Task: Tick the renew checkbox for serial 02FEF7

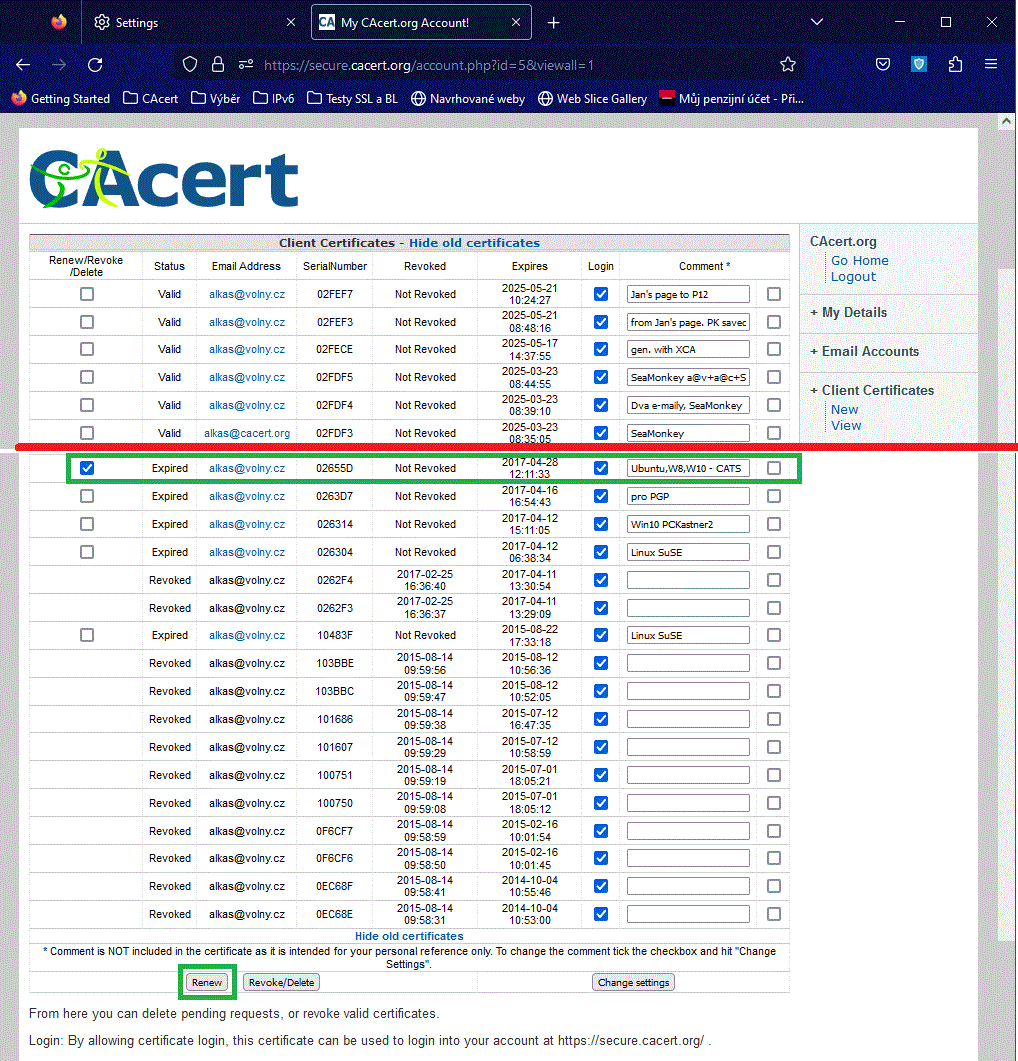Action: tap(87, 294)
